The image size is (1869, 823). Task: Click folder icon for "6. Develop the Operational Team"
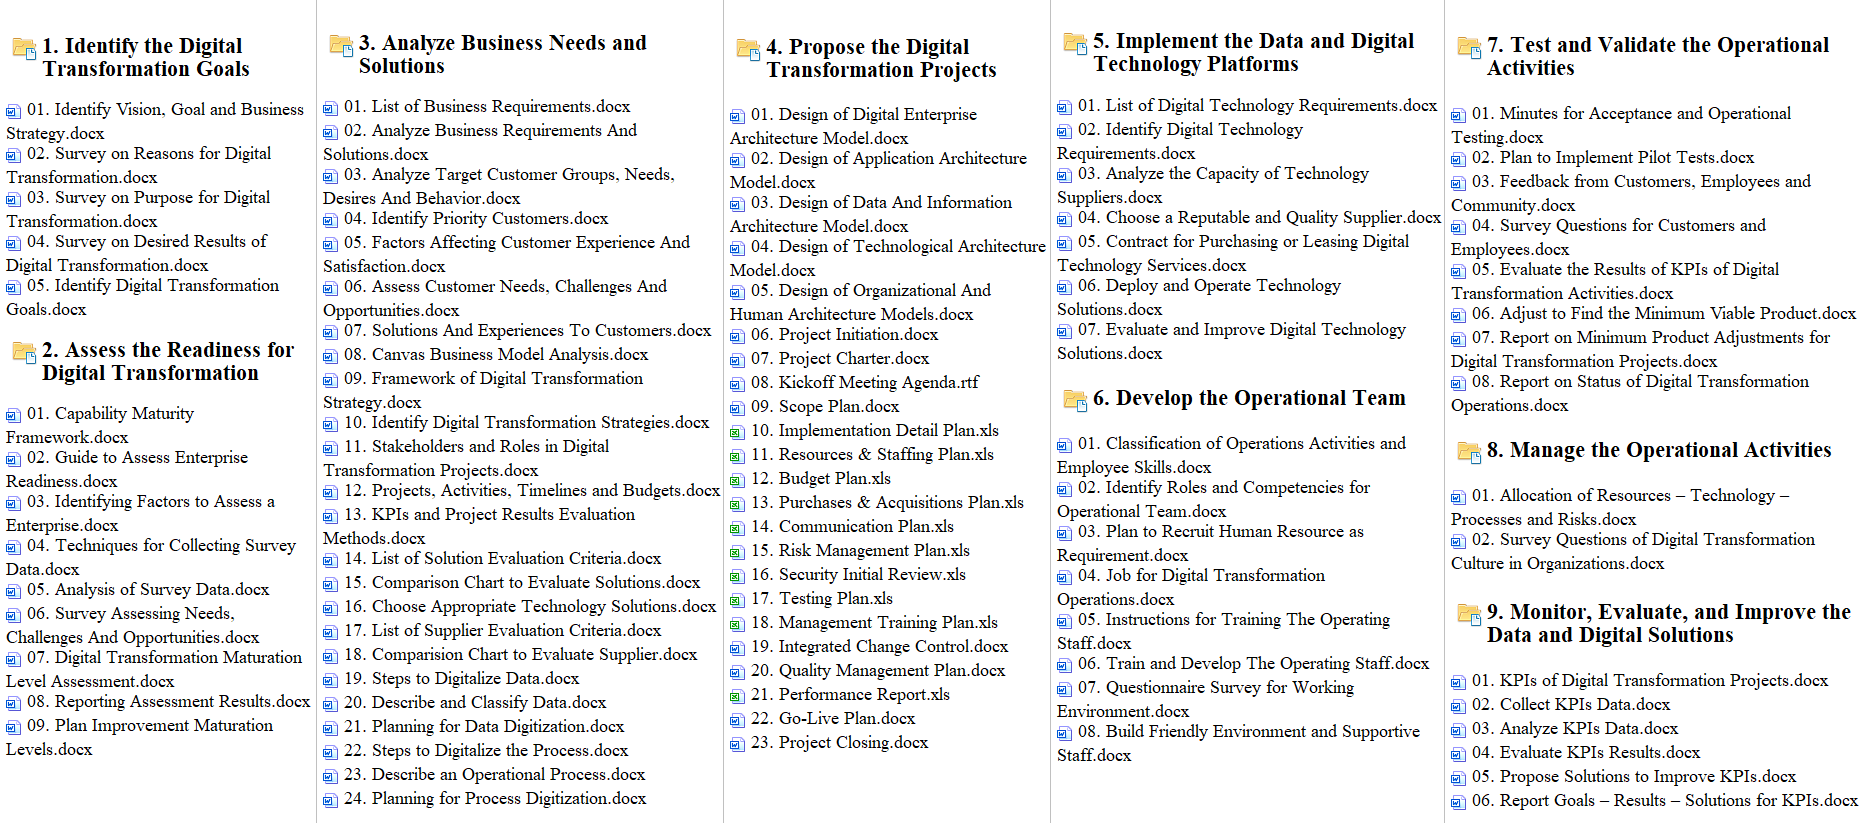point(1075,401)
